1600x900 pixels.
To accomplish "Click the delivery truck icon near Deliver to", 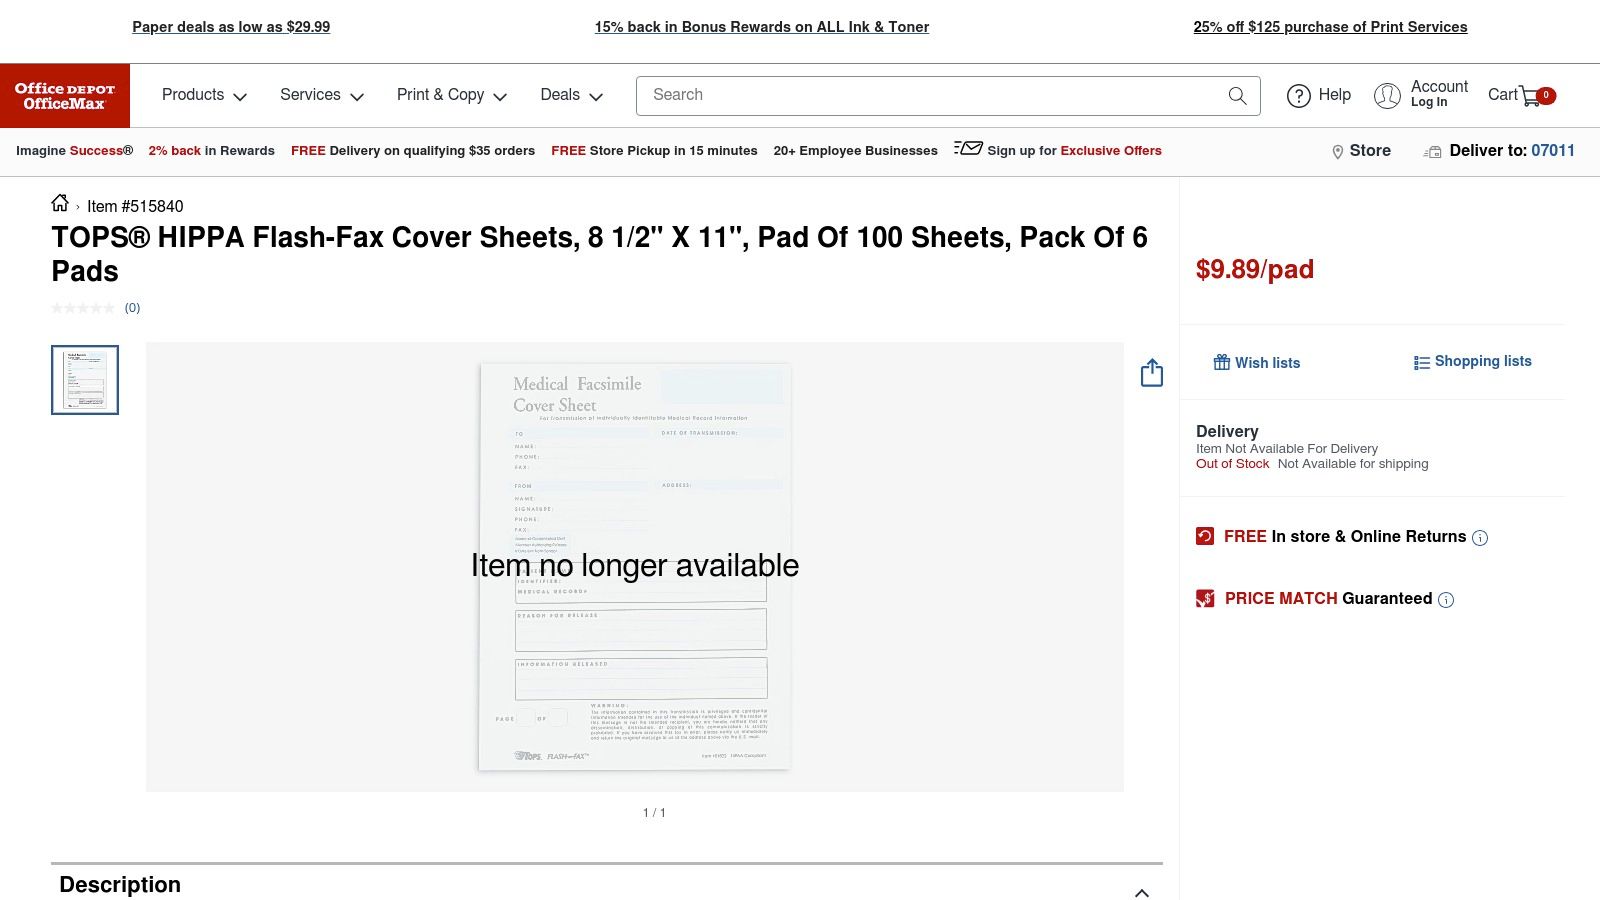I will click(x=1431, y=151).
